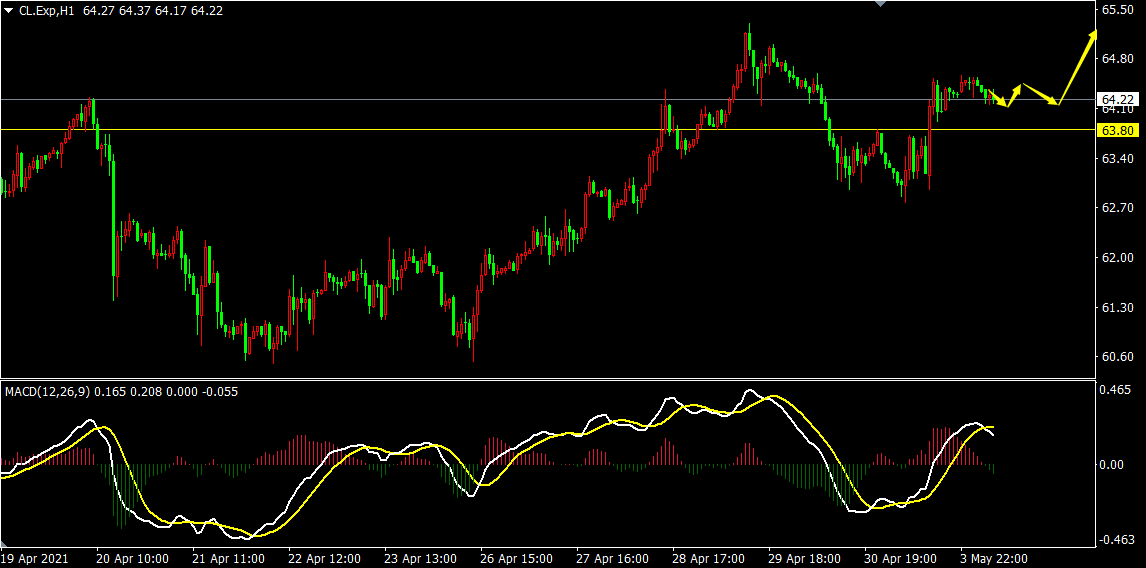Open the chart menu triangle beside CL.Exp,H1
The image size is (1146, 568).
coord(8,11)
